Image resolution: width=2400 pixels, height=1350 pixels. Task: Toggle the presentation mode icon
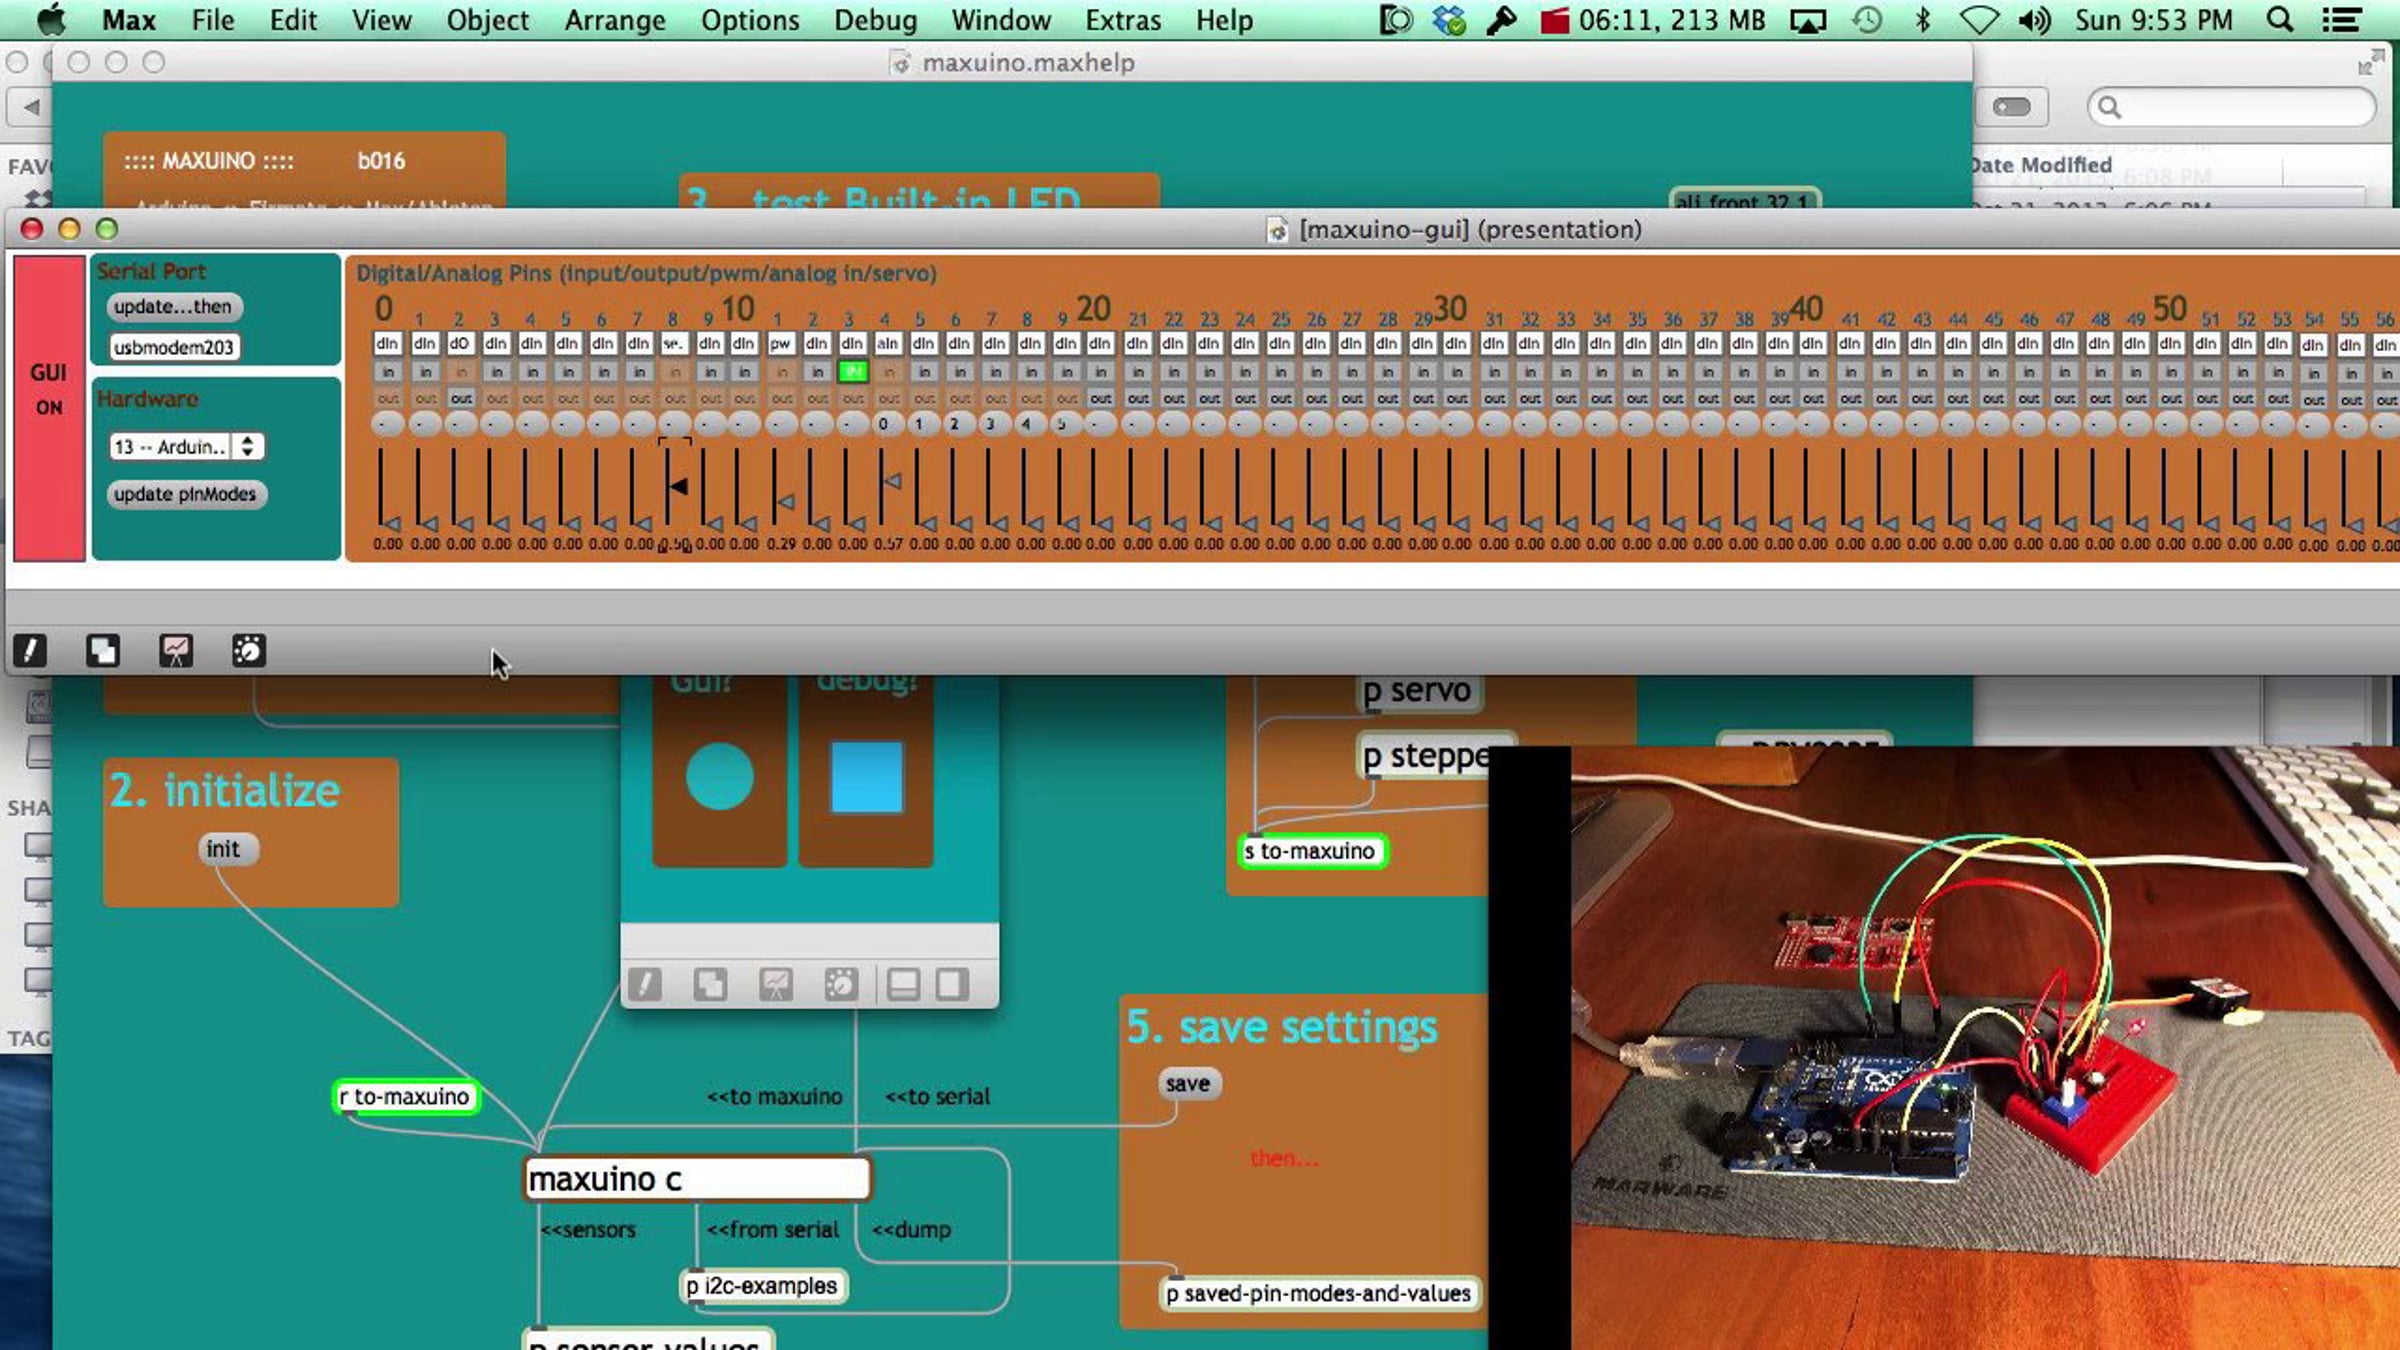pyautogui.click(x=176, y=651)
